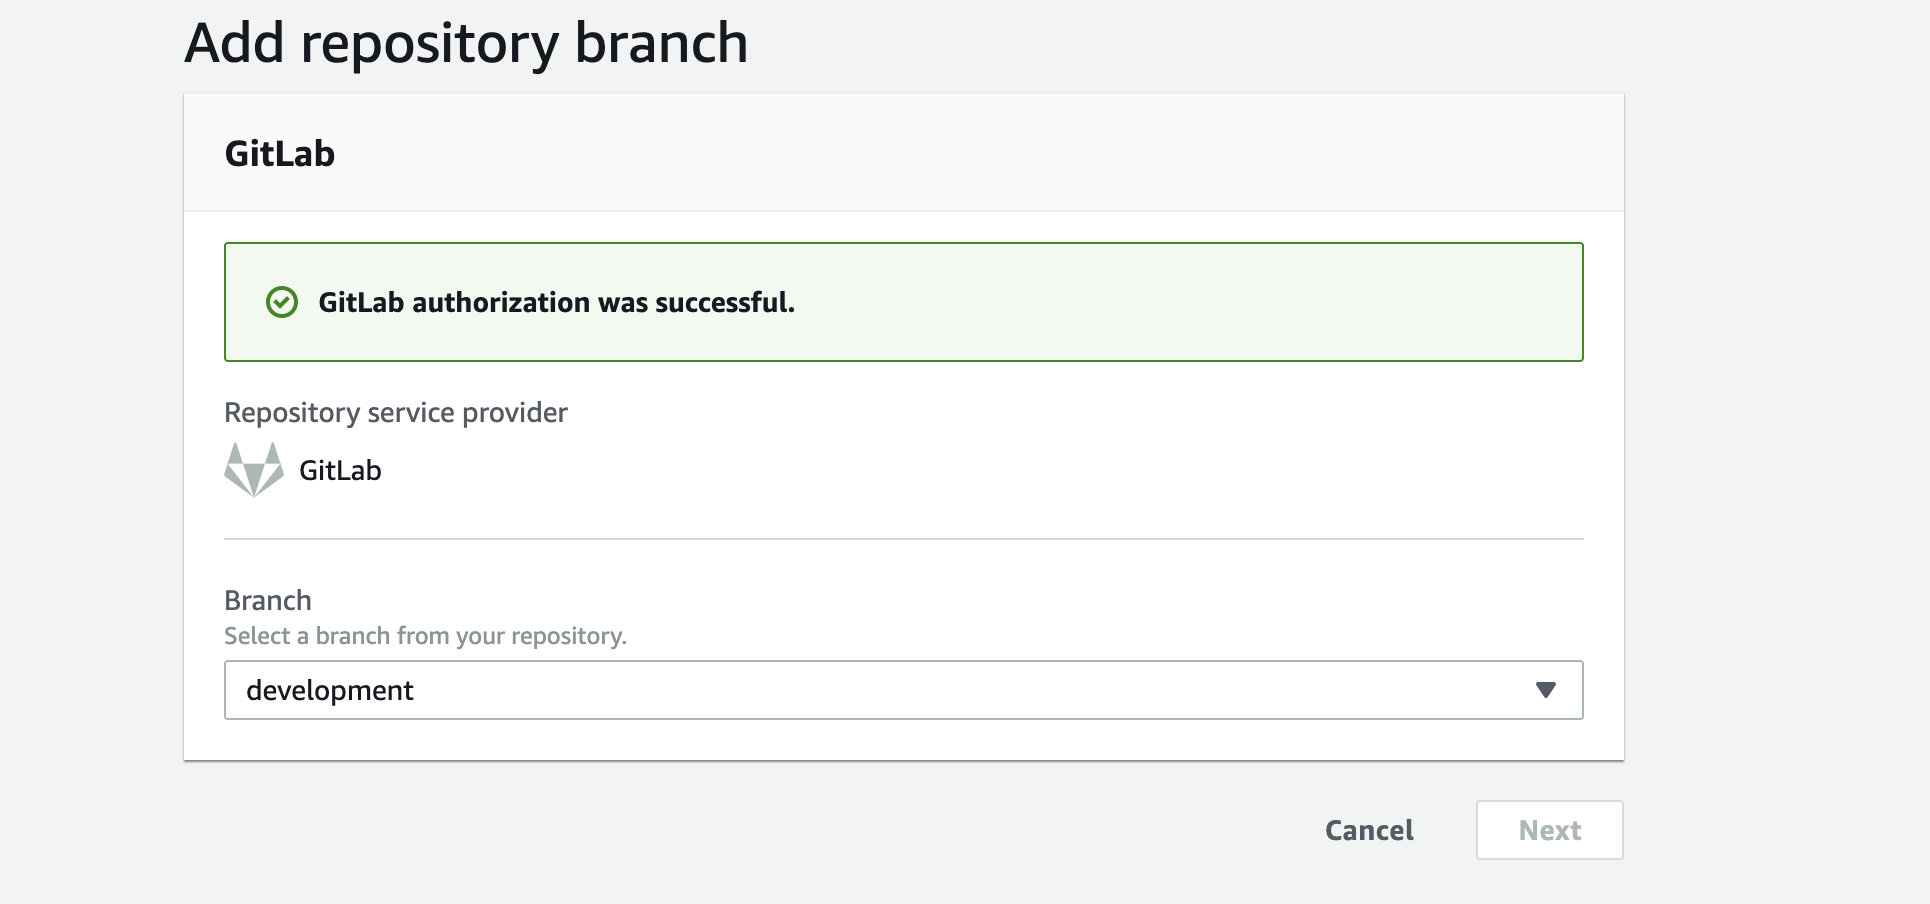Click the GitLab icon under Repository service provider
The width and height of the screenshot is (1930, 904).
pyautogui.click(x=253, y=470)
